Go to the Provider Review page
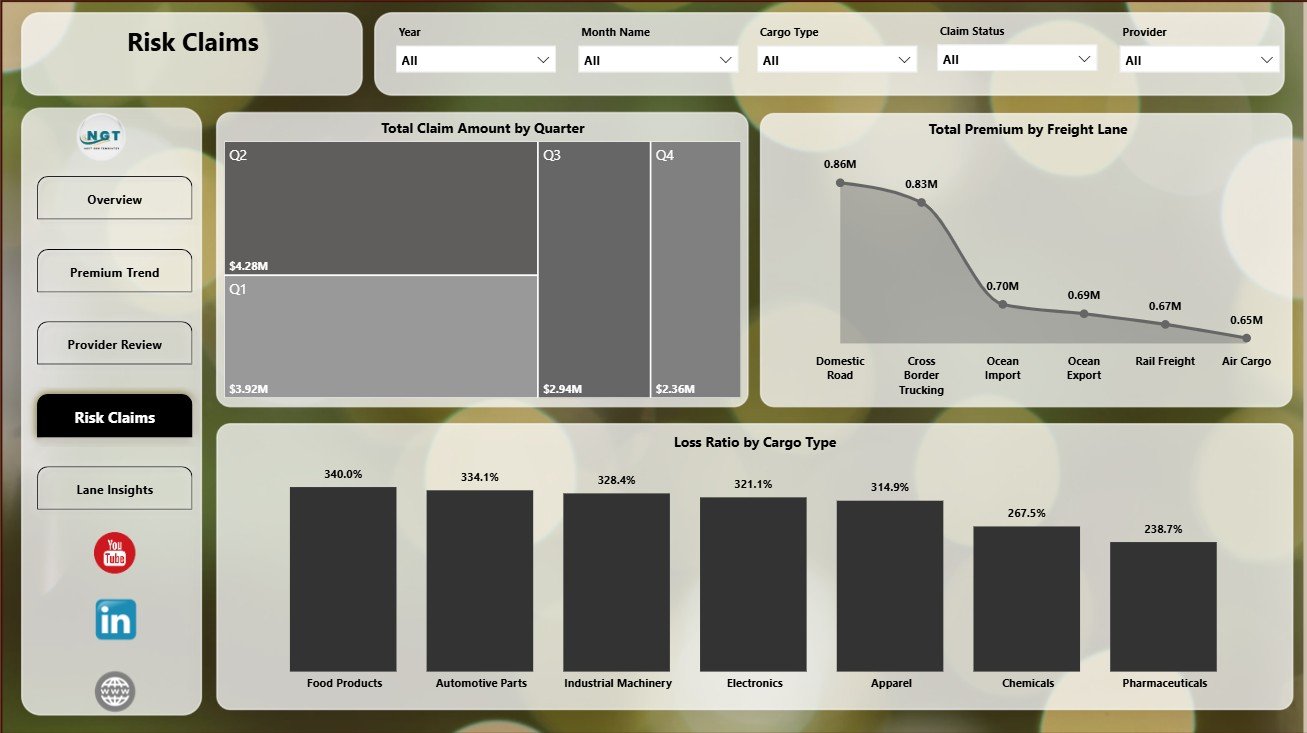Screen dimensions: 1307x733 click(x=115, y=344)
